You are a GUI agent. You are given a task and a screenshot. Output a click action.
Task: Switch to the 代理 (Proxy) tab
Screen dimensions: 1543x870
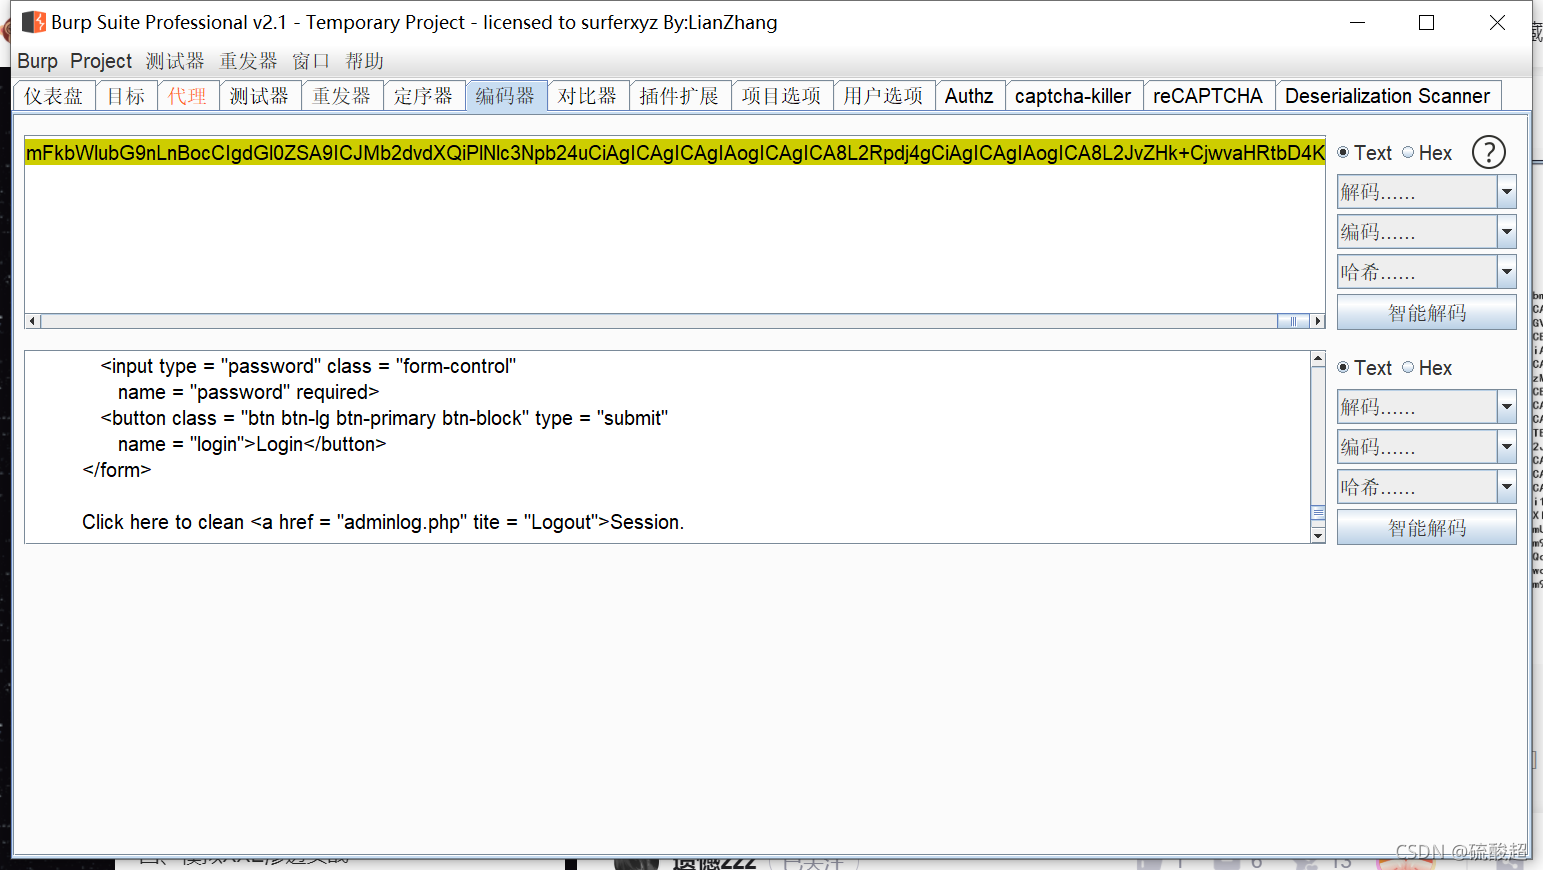point(188,96)
